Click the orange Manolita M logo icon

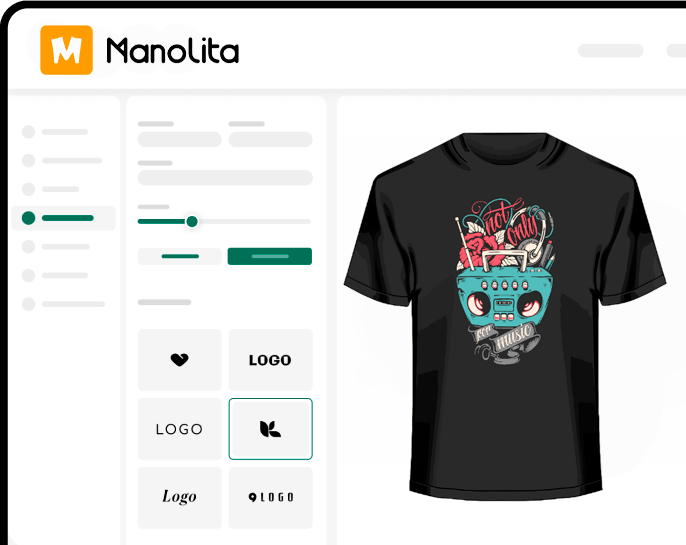pyautogui.click(x=66, y=50)
